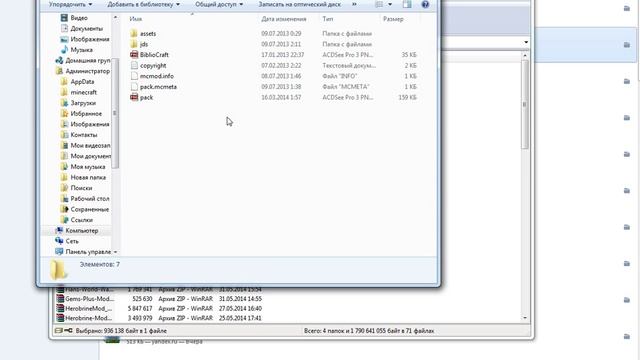
Task: Click Файл "INFO" type cell
Action: (340, 76)
